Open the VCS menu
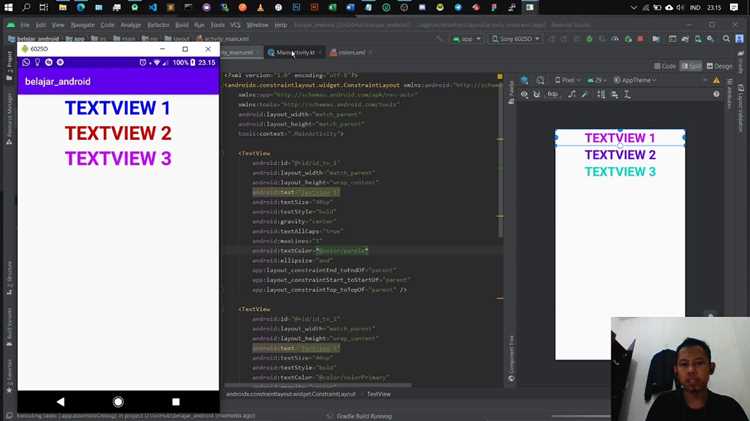750x421 pixels. click(235, 25)
